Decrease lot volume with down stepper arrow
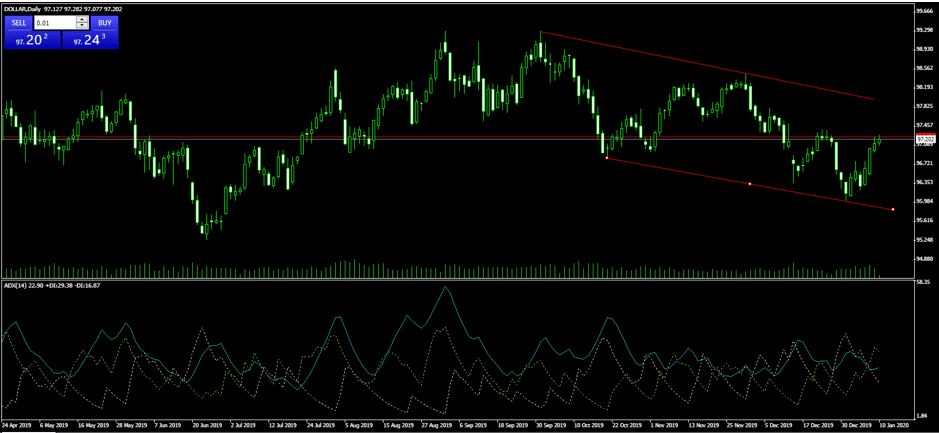The image size is (939, 433). pyautogui.click(x=82, y=26)
